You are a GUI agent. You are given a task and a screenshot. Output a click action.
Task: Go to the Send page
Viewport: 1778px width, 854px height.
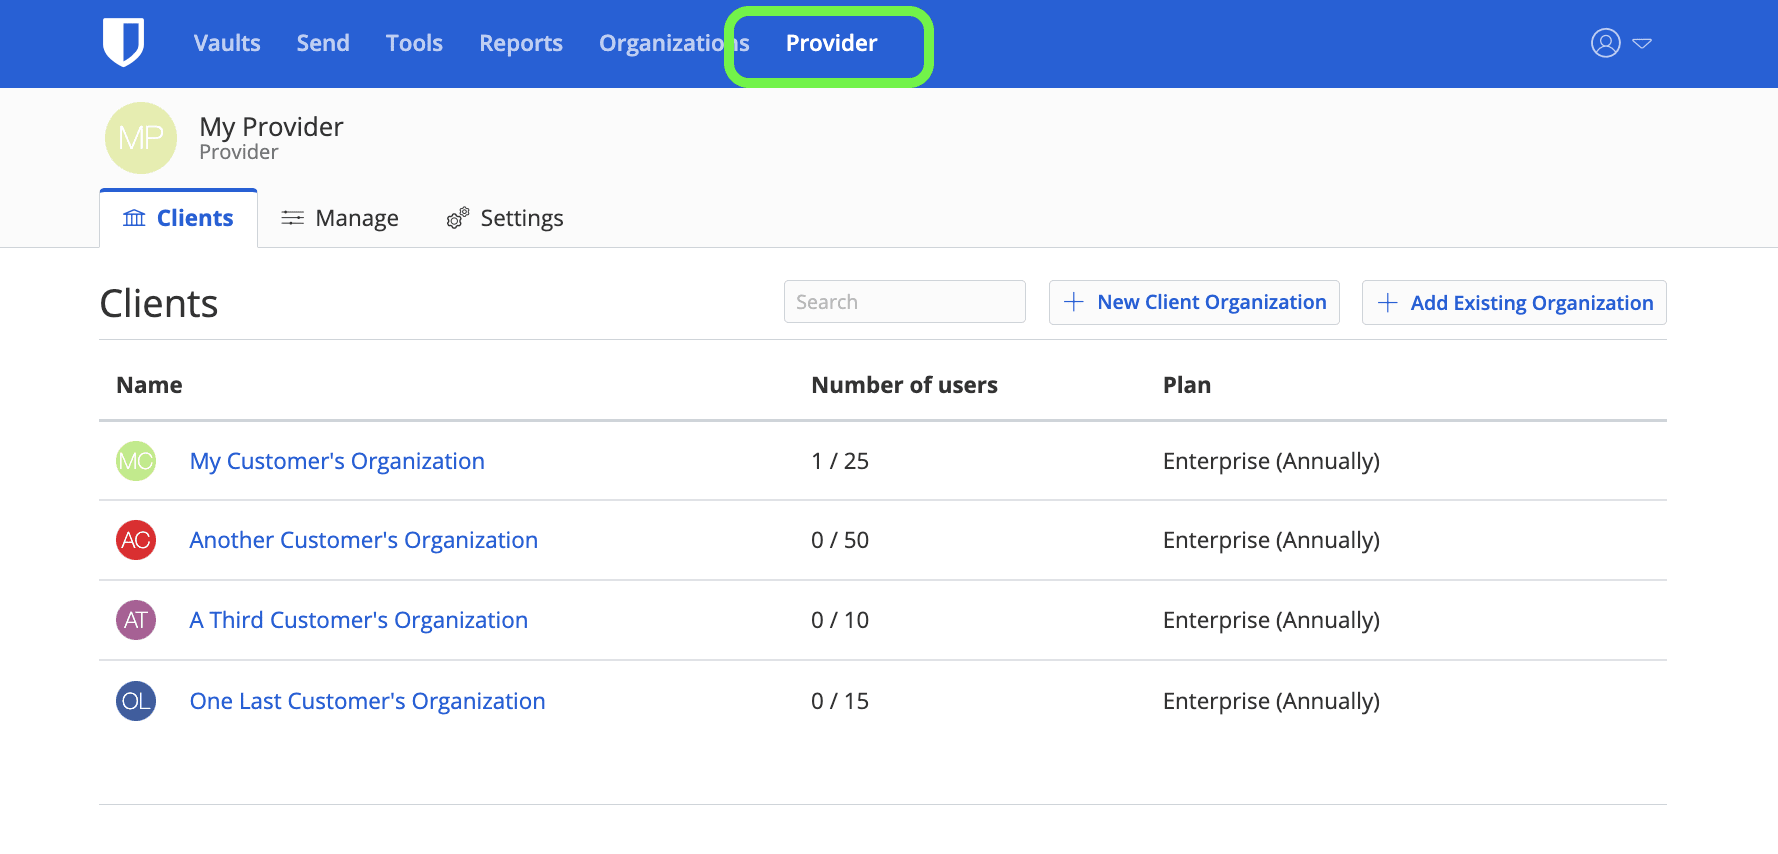[323, 43]
